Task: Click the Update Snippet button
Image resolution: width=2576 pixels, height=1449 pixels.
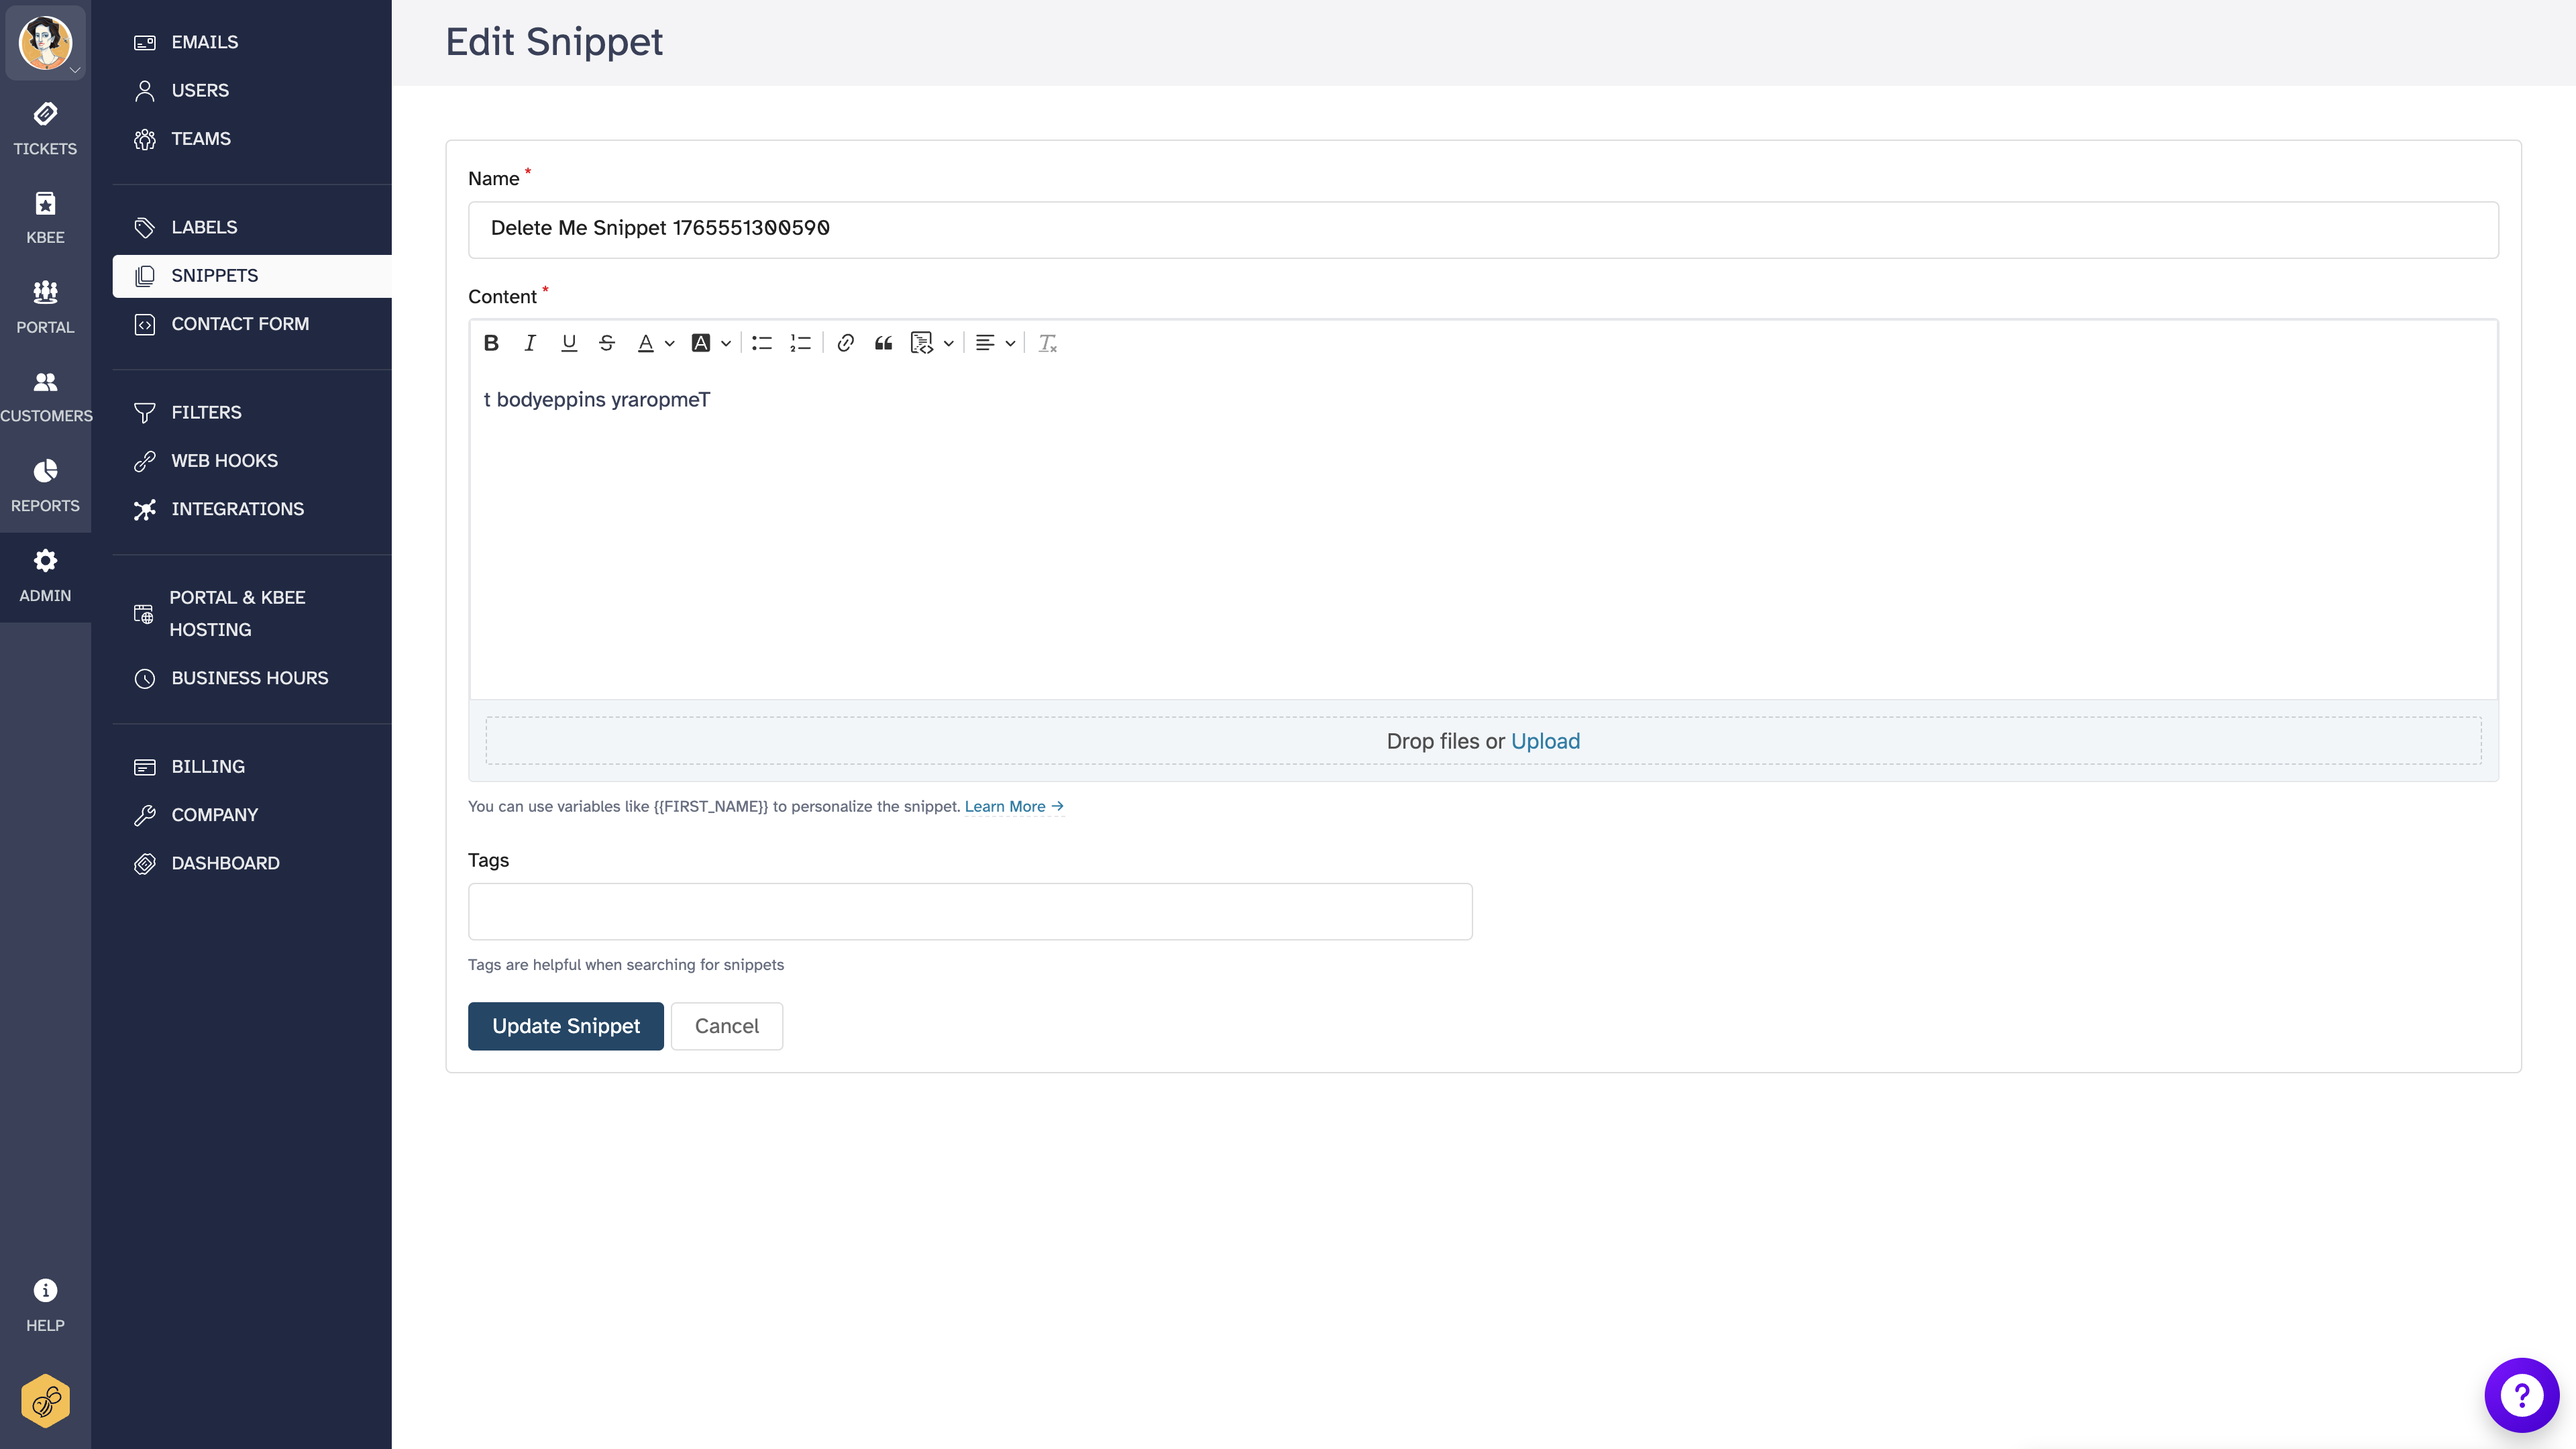Action: [x=565, y=1026]
